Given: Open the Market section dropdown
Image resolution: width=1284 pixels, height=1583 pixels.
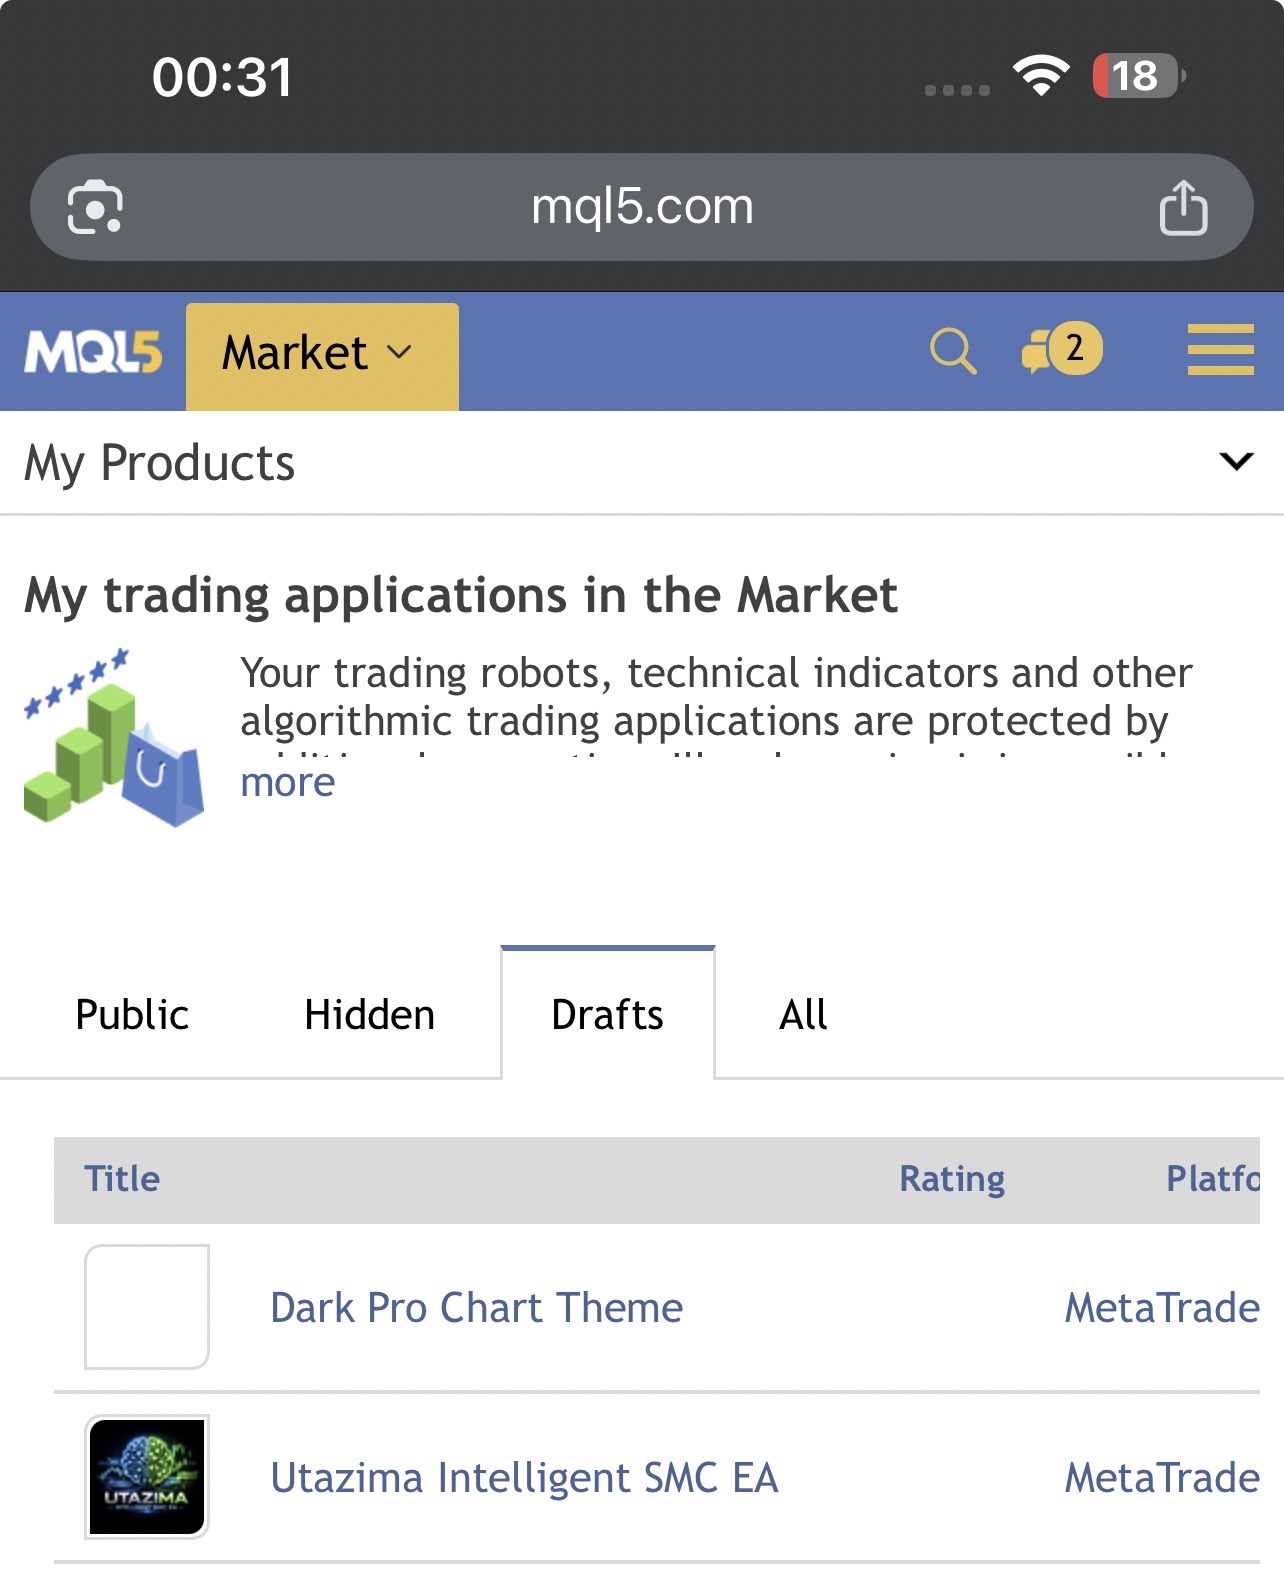Looking at the screenshot, I should (x=321, y=354).
